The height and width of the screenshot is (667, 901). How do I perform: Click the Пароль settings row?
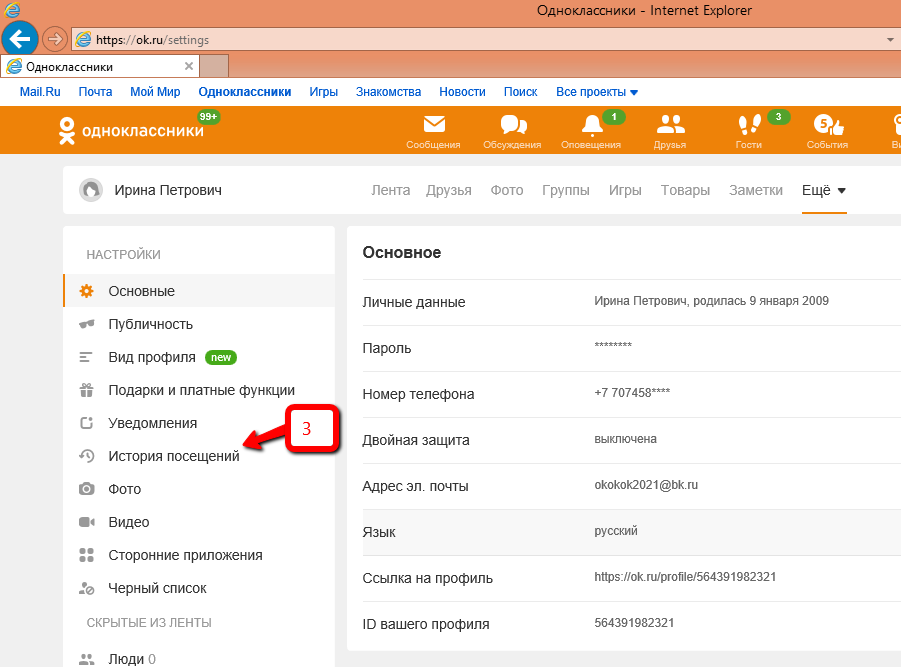(632, 348)
